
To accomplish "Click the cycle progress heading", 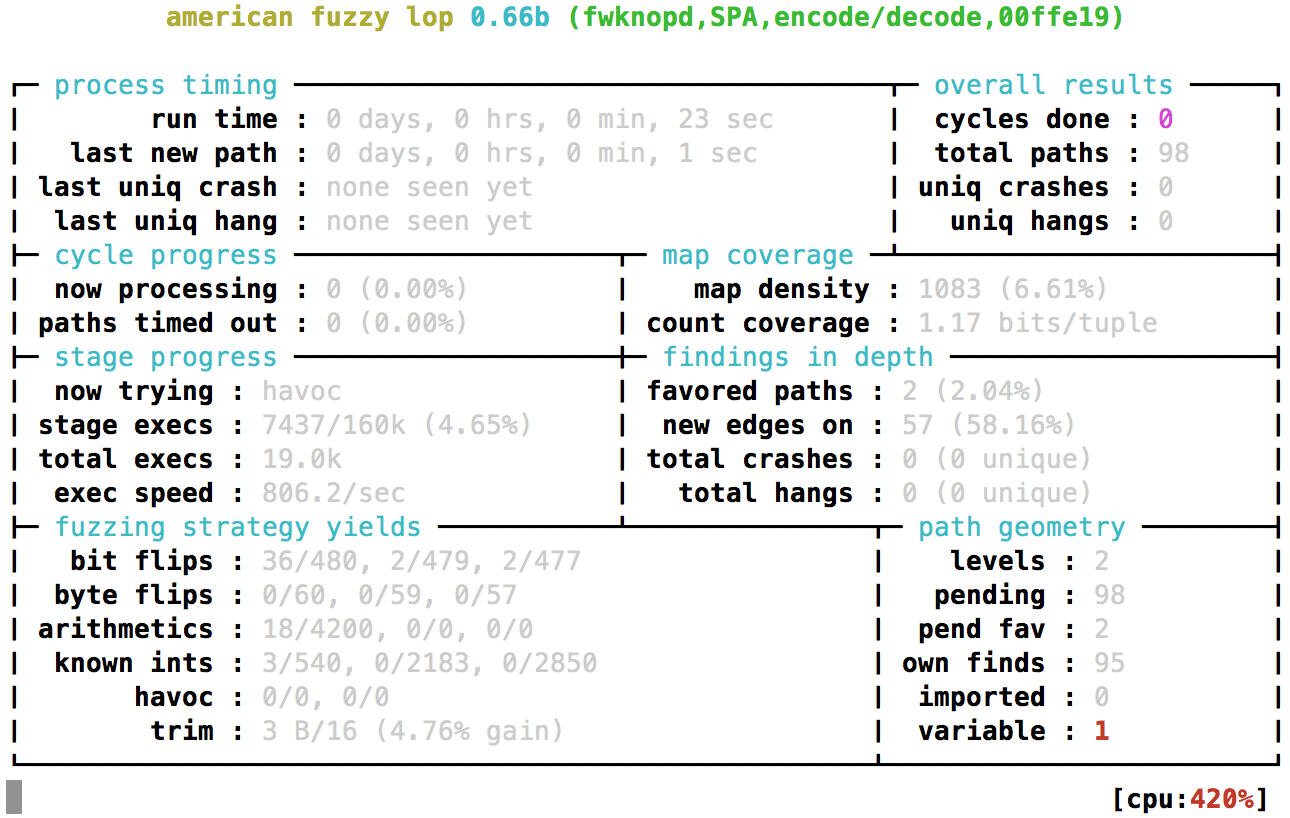I will coord(164,255).
